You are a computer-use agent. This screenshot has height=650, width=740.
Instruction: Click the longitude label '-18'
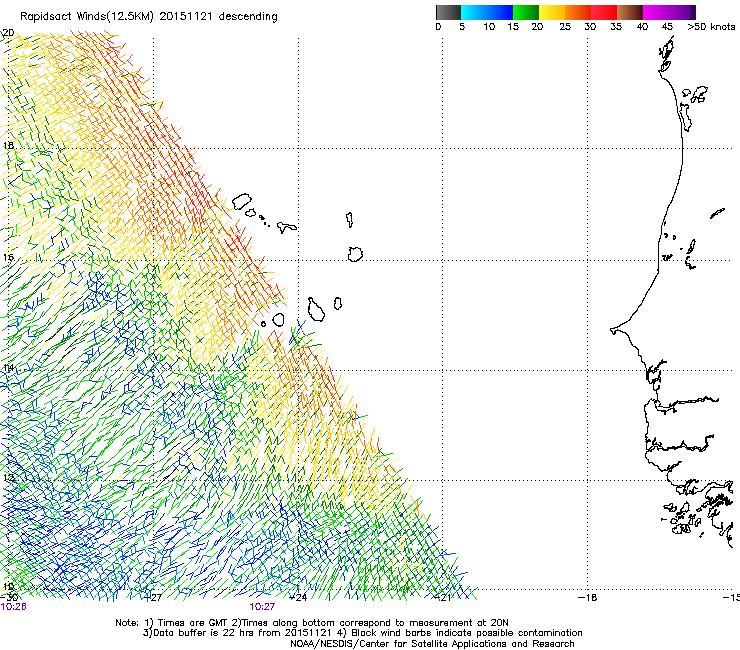587,598
